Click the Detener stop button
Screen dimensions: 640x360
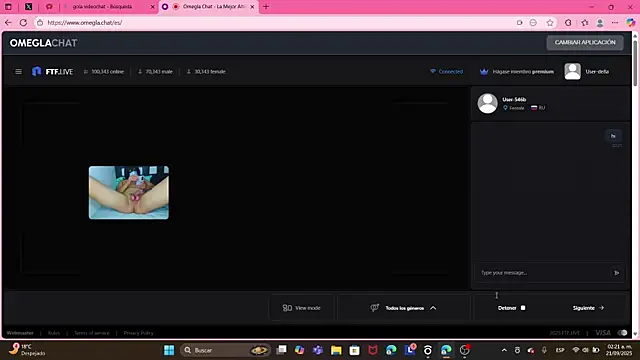[511, 308]
